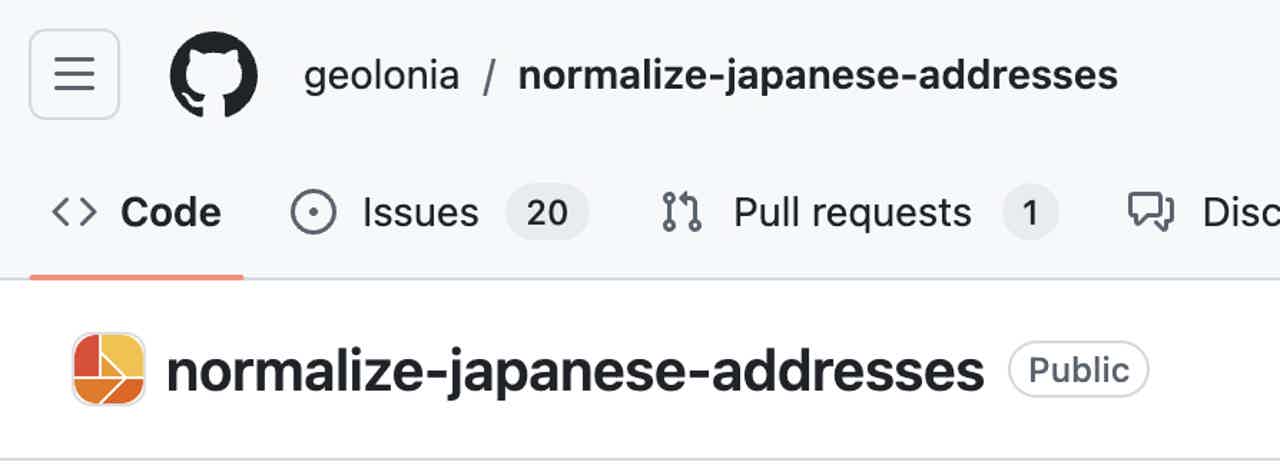Click the Public visibility badge
The width and height of the screenshot is (1280, 475).
coord(1078,370)
